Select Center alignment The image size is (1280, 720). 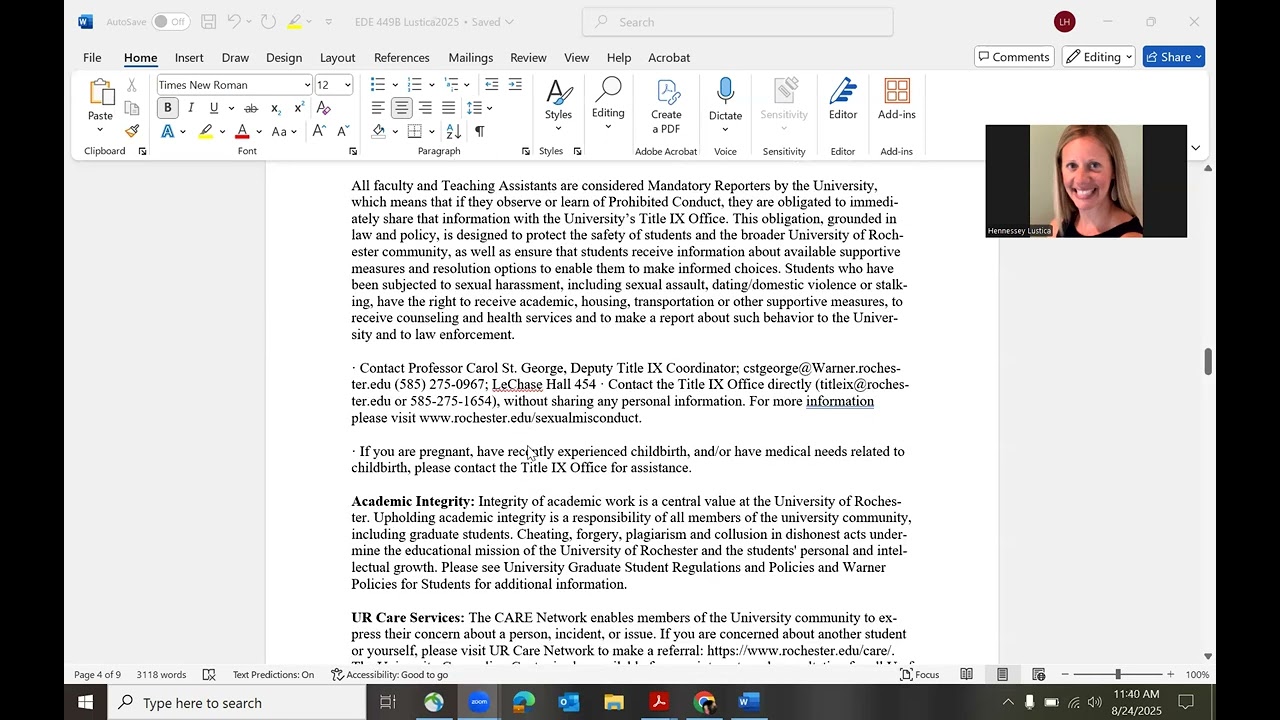(x=401, y=108)
